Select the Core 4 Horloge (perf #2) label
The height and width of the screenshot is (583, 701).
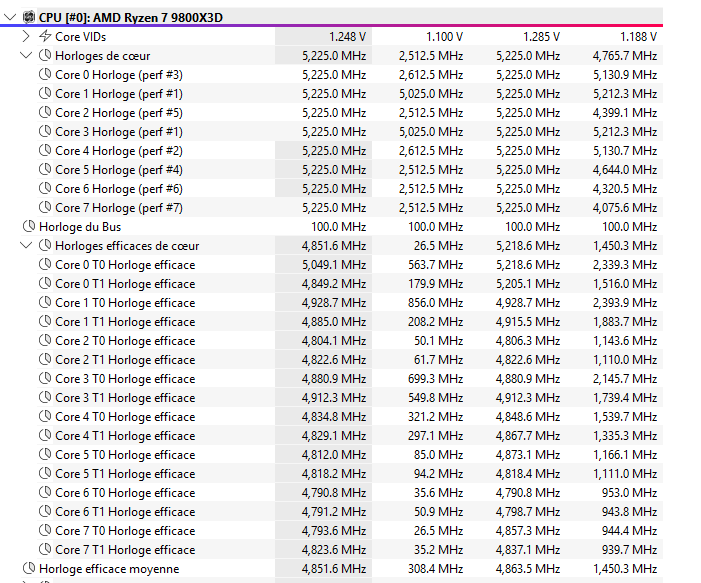[x=119, y=151]
